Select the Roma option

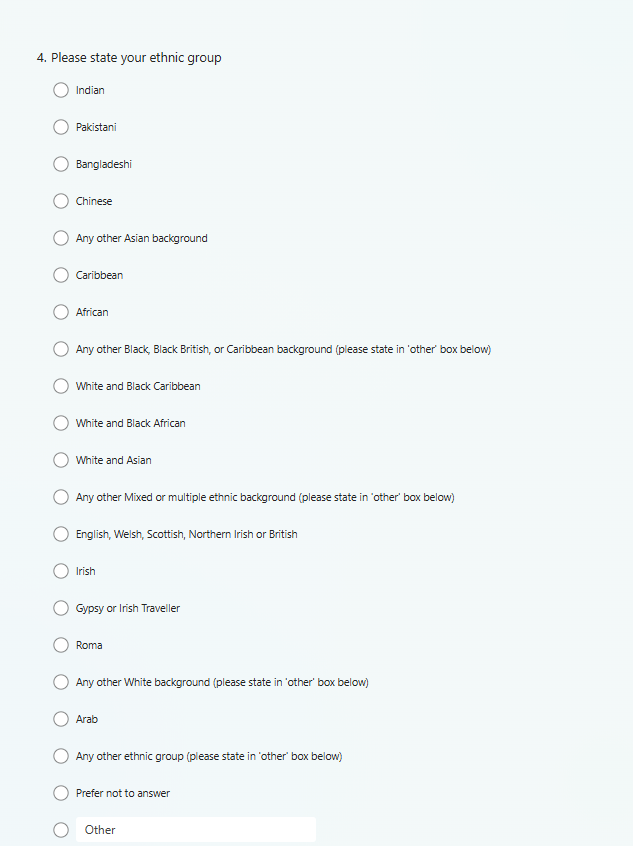[x=61, y=645]
